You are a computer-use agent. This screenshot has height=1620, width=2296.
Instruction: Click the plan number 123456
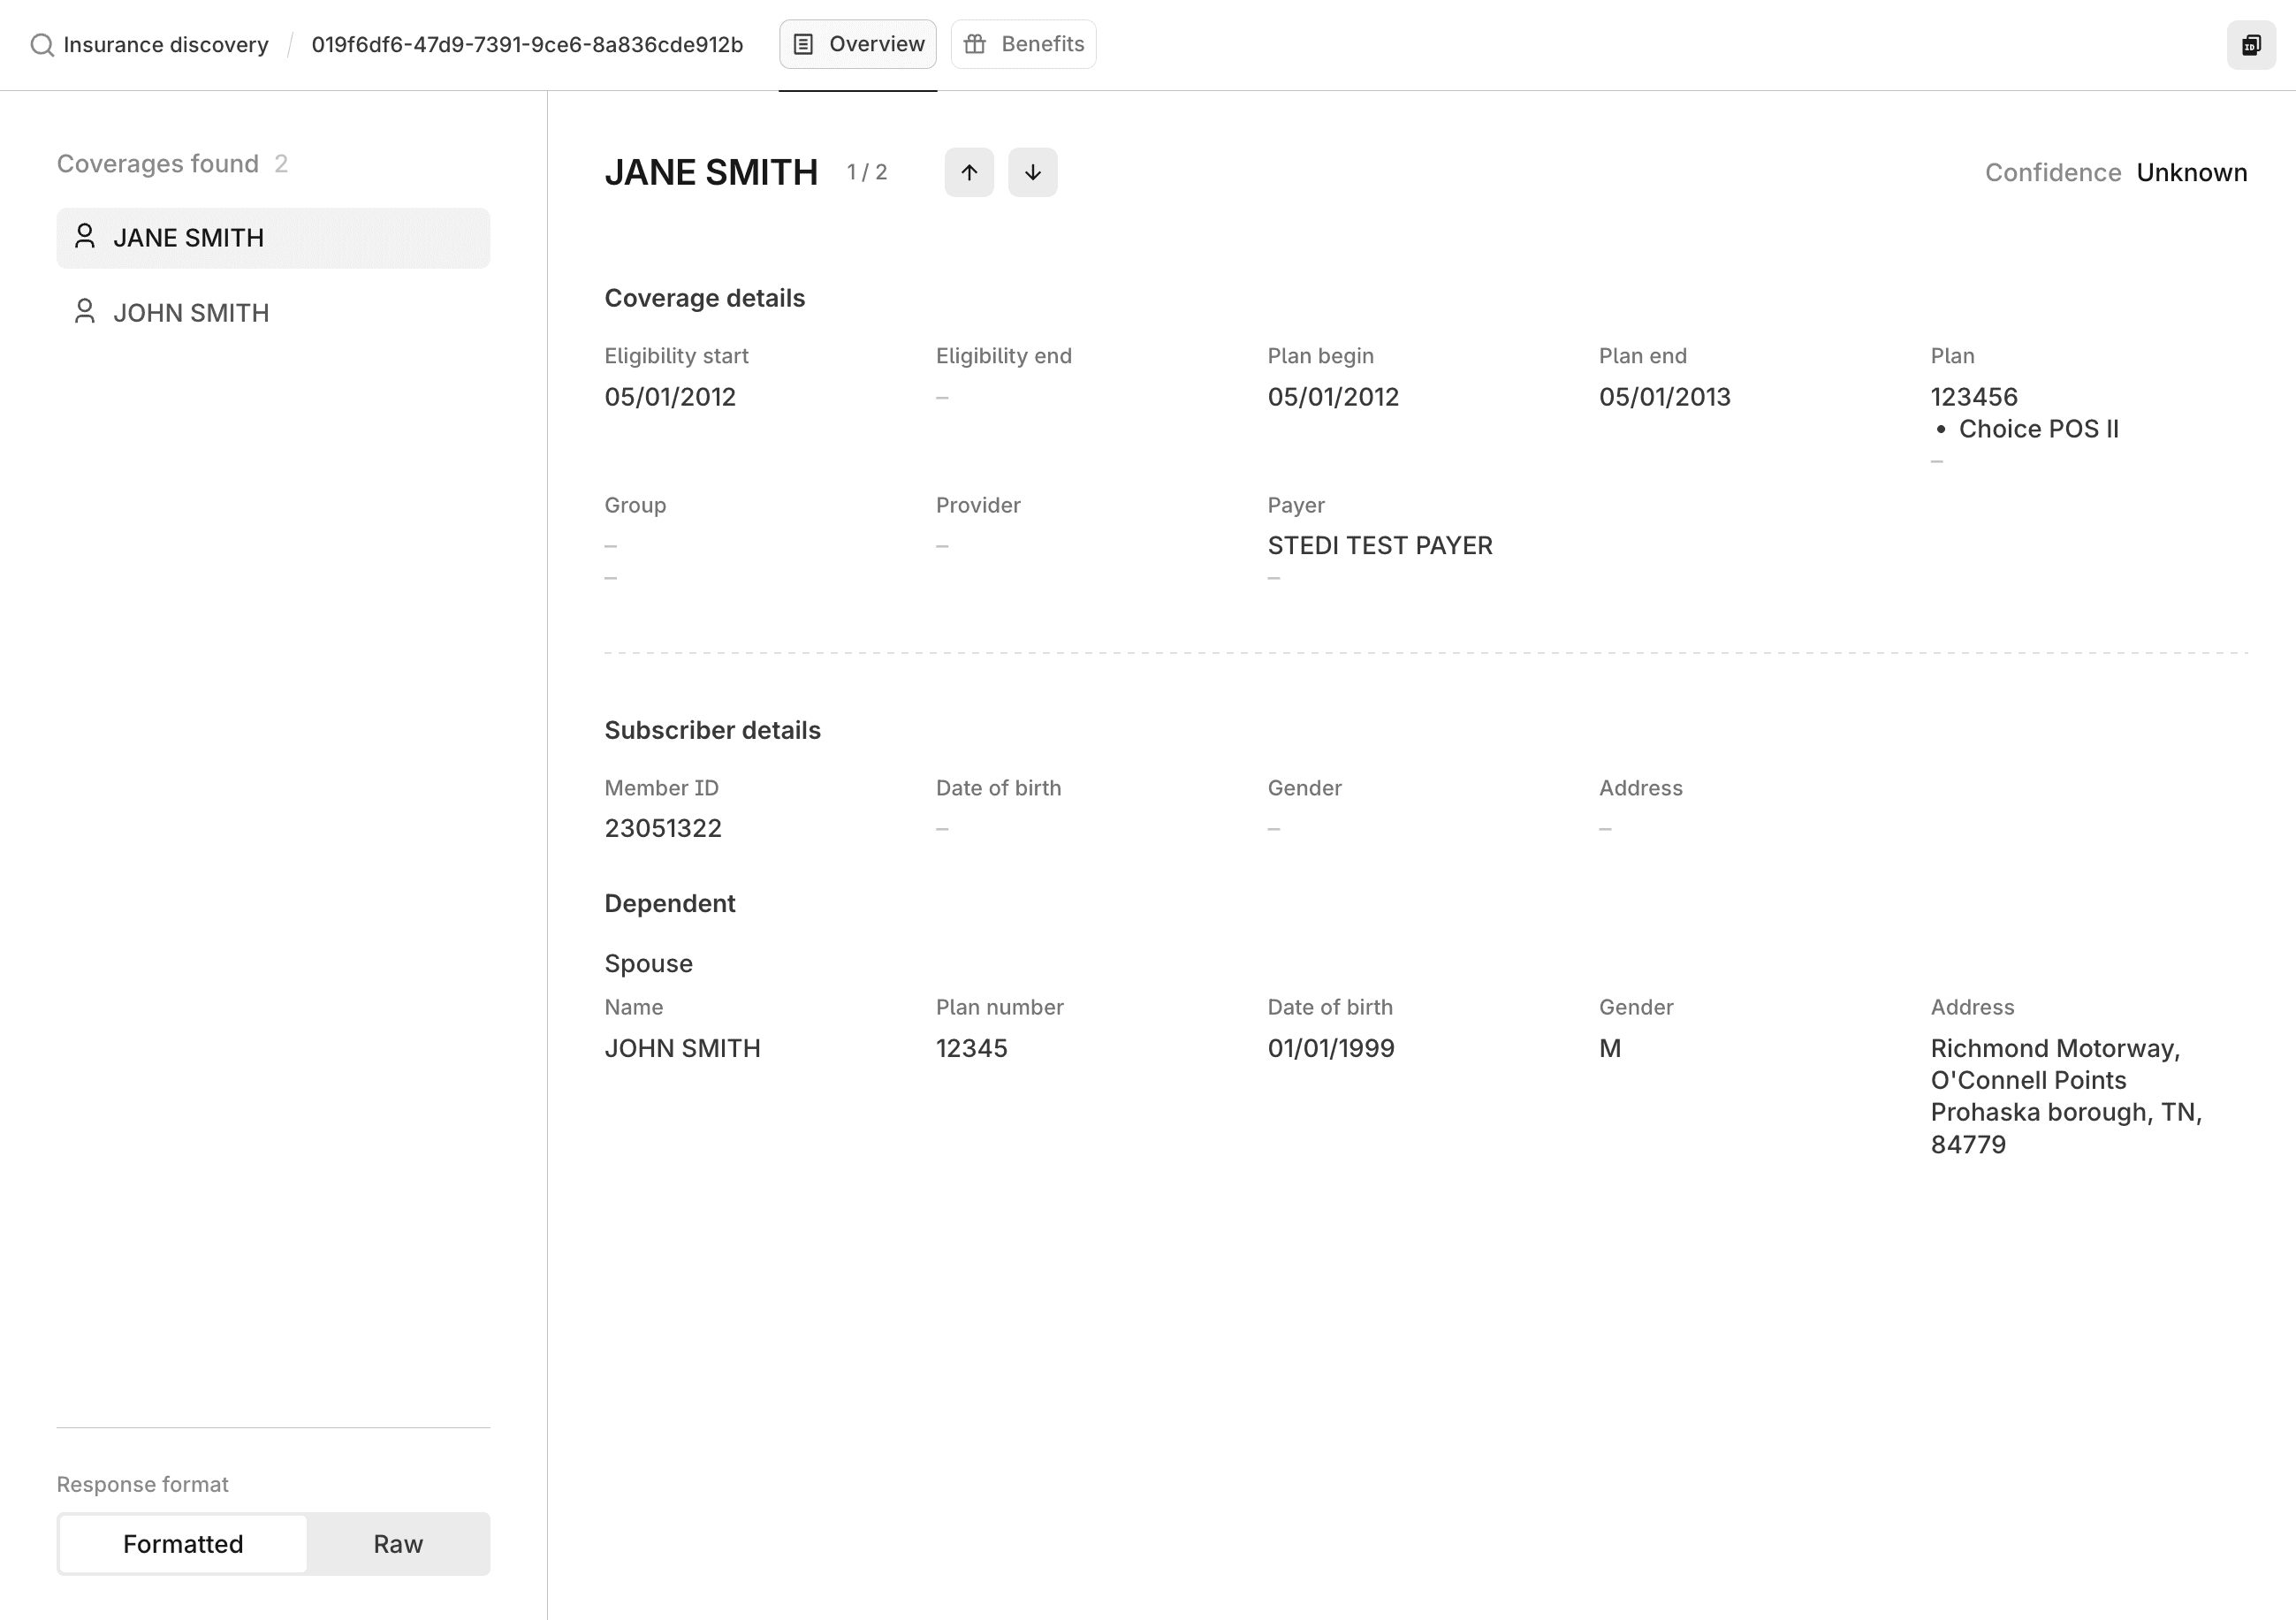(x=1974, y=397)
